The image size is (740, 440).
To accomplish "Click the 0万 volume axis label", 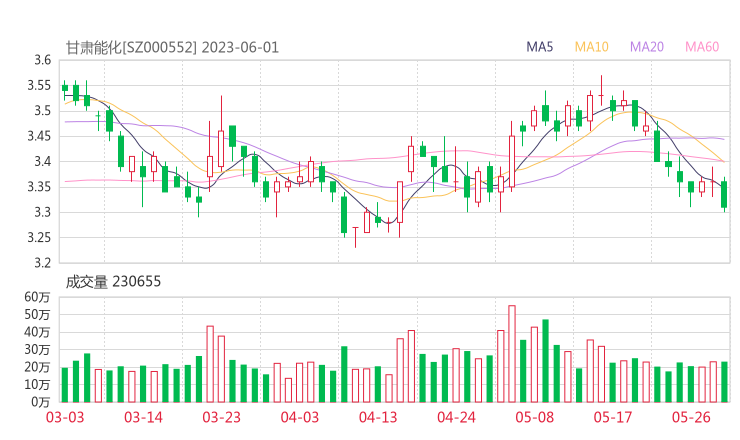I will pos(40,402).
